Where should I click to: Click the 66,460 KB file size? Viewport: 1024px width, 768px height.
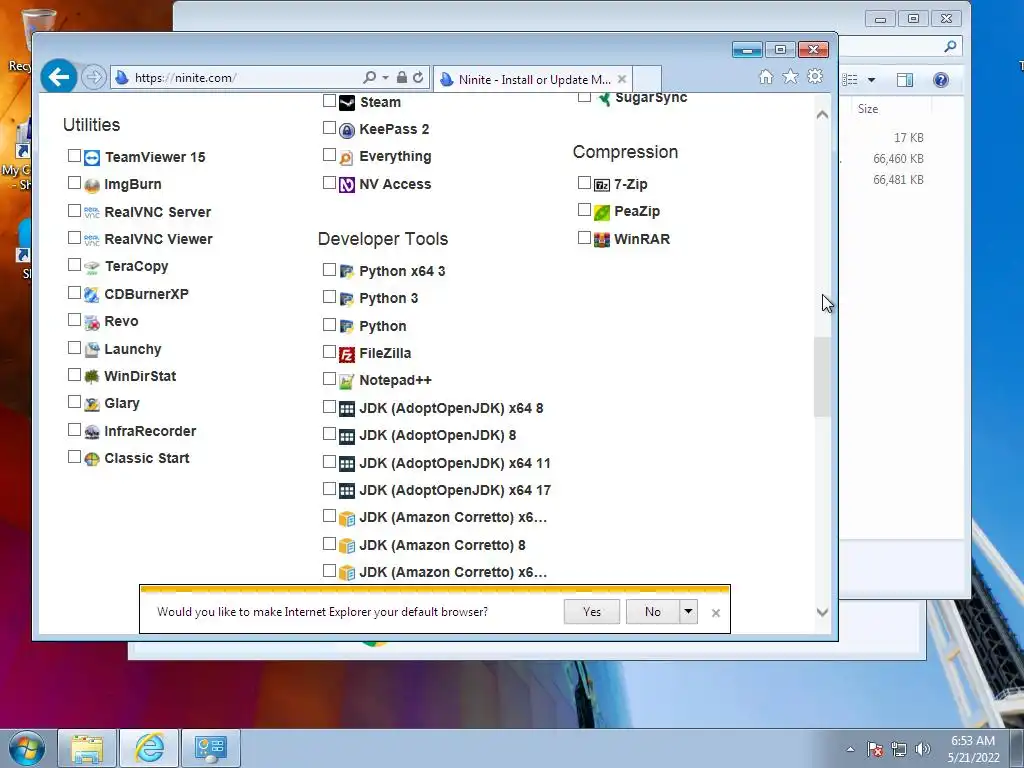click(x=898, y=159)
